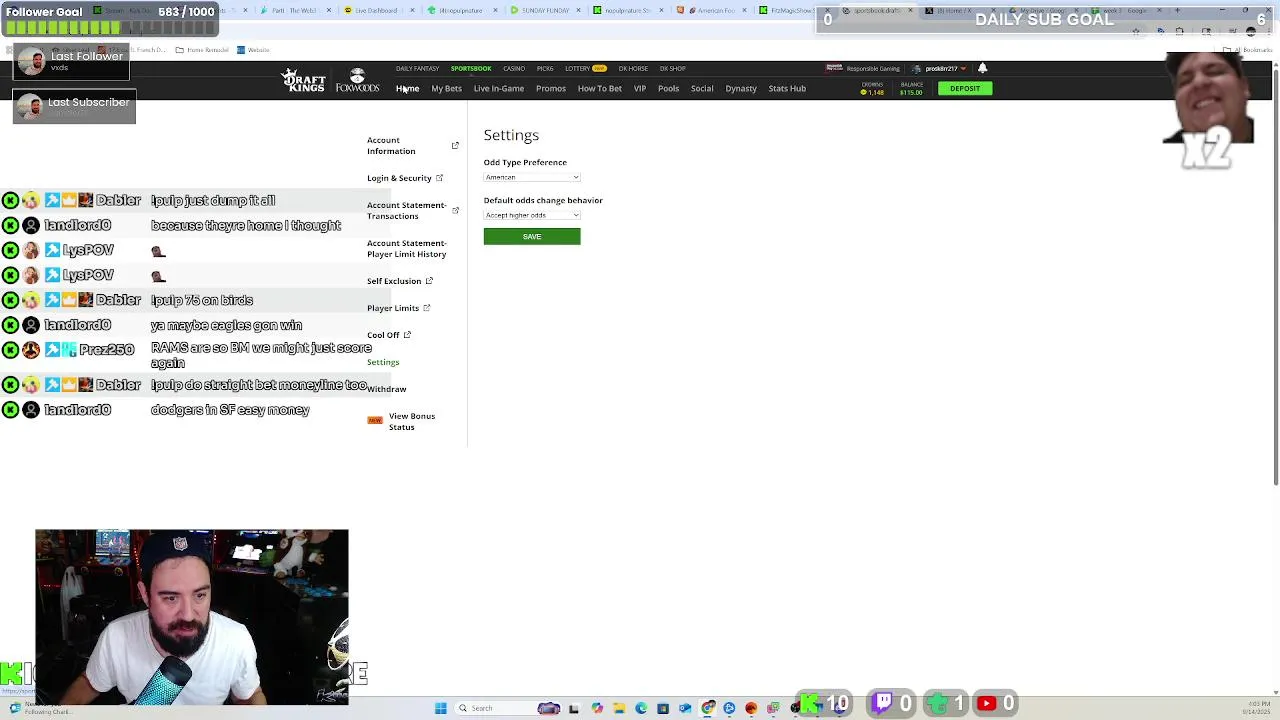Click external link icon next to Login & Security

(x=439, y=178)
